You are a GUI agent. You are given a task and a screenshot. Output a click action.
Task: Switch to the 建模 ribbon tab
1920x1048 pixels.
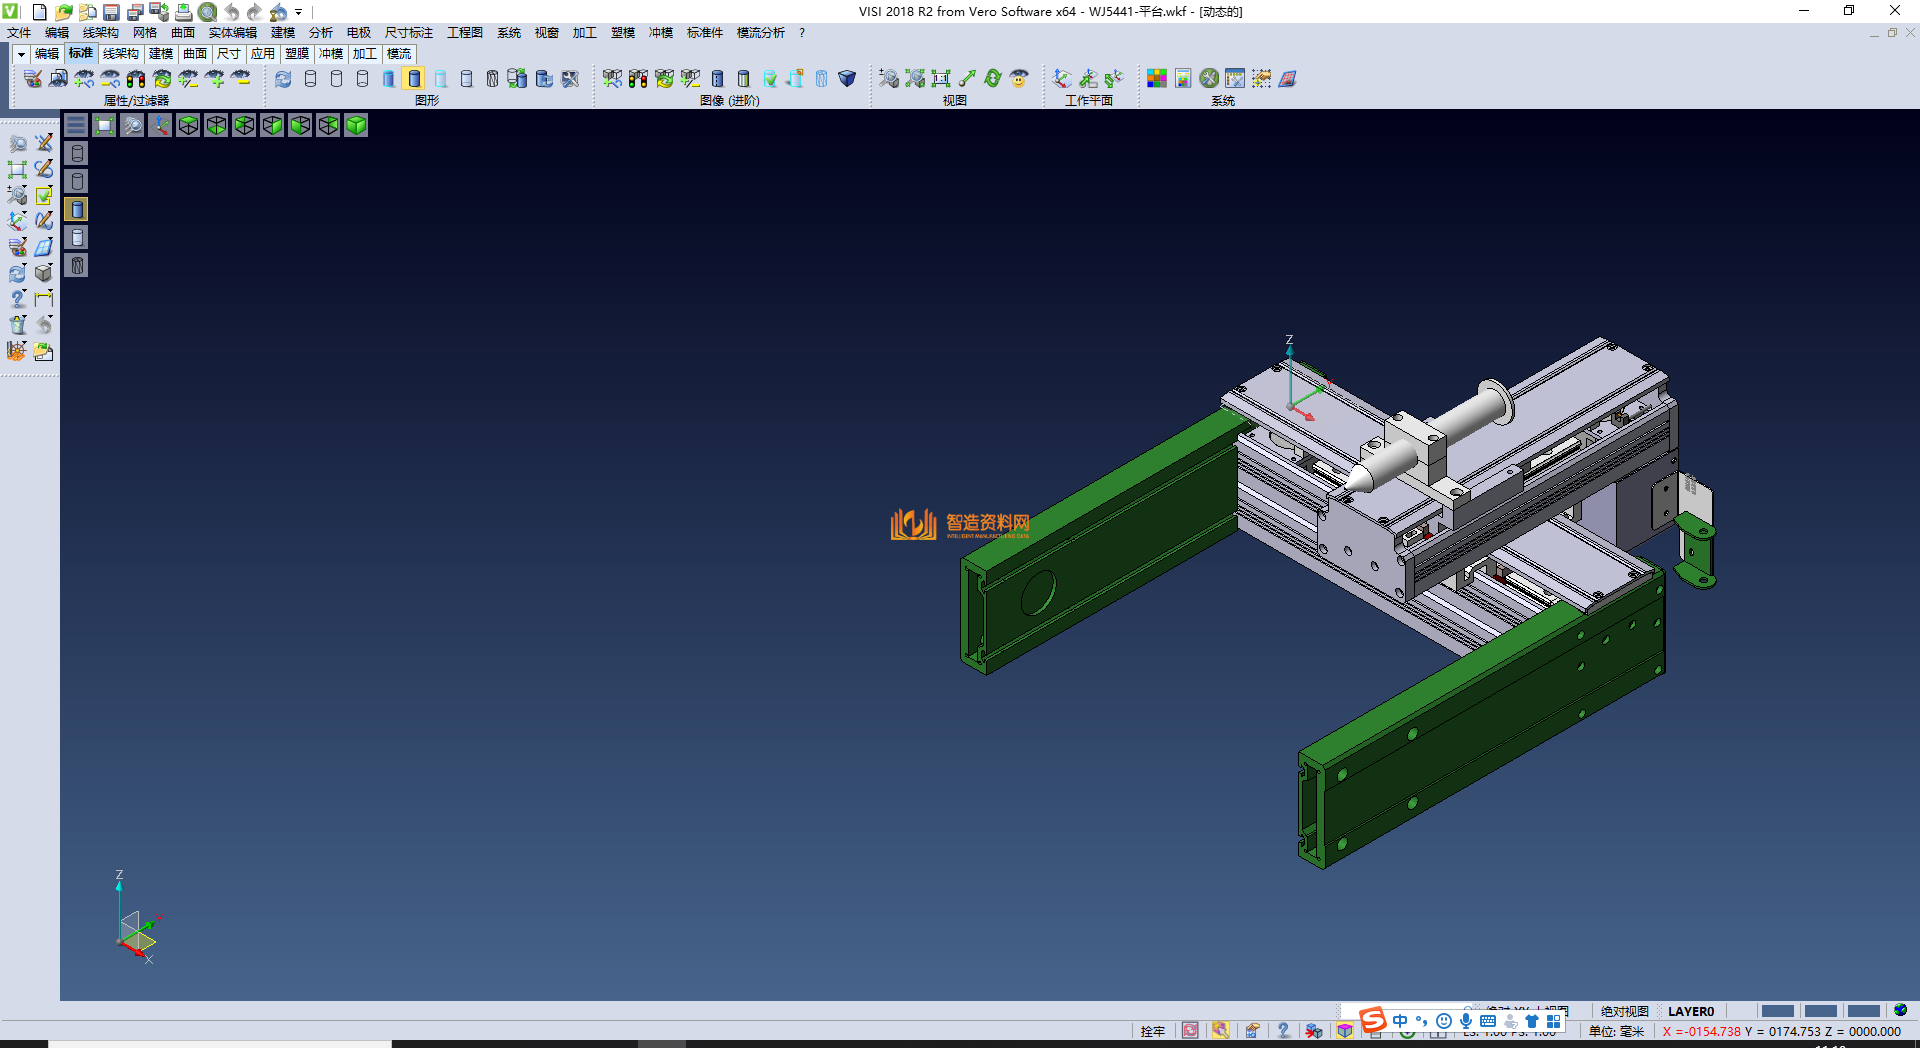pyautogui.click(x=161, y=54)
